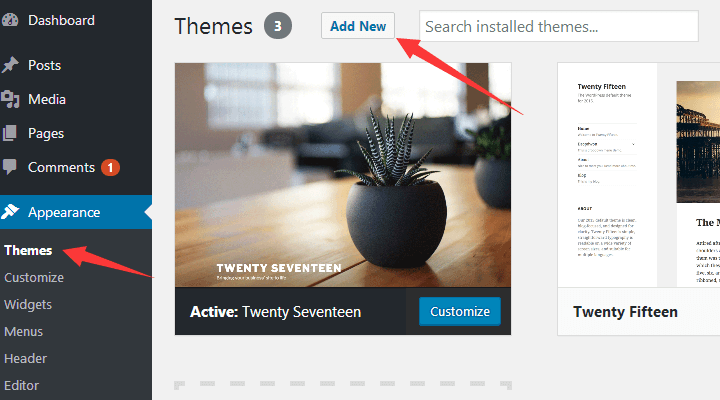Select the Twenty Seventeen theme screenshot
The height and width of the screenshot is (400, 720).
tap(343, 175)
